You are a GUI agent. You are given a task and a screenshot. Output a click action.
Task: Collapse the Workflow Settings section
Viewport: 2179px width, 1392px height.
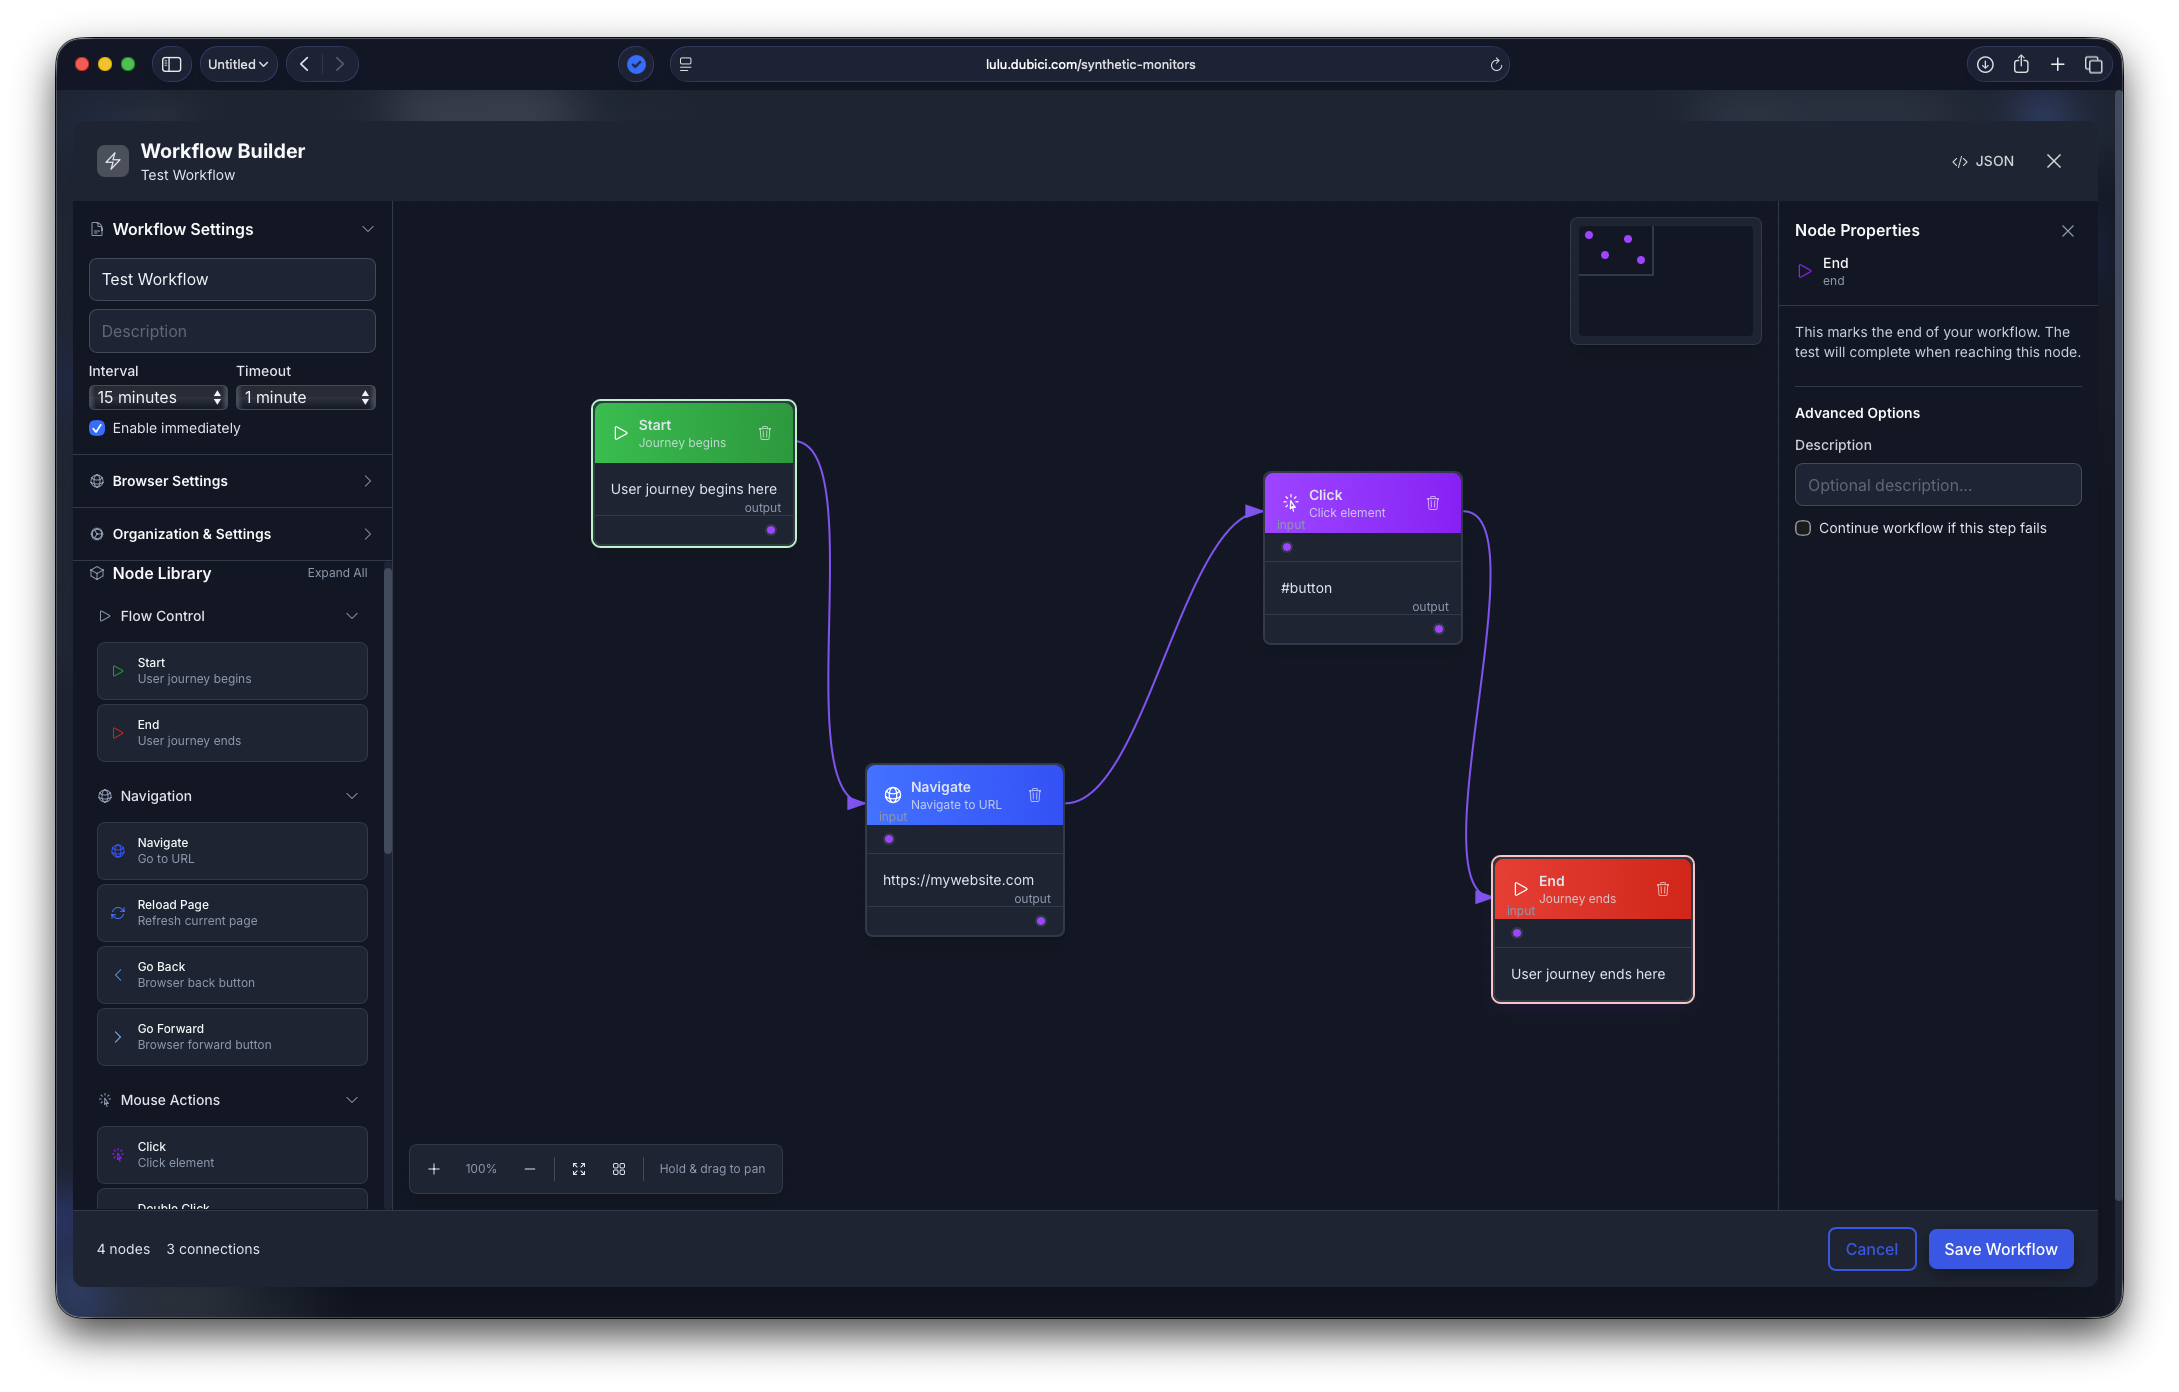coord(368,229)
